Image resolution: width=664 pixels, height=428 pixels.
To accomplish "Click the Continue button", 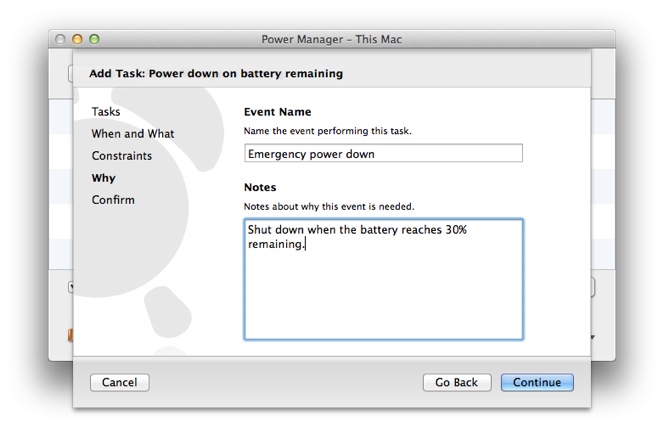I will point(537,382).
